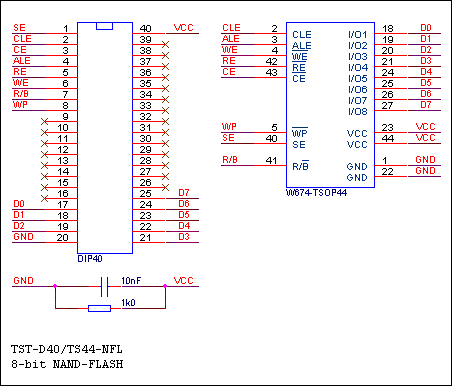
Task: Select the D0 net label at TSOP44 pin 18
Action: pyautogui.click(x=426, y=28)
